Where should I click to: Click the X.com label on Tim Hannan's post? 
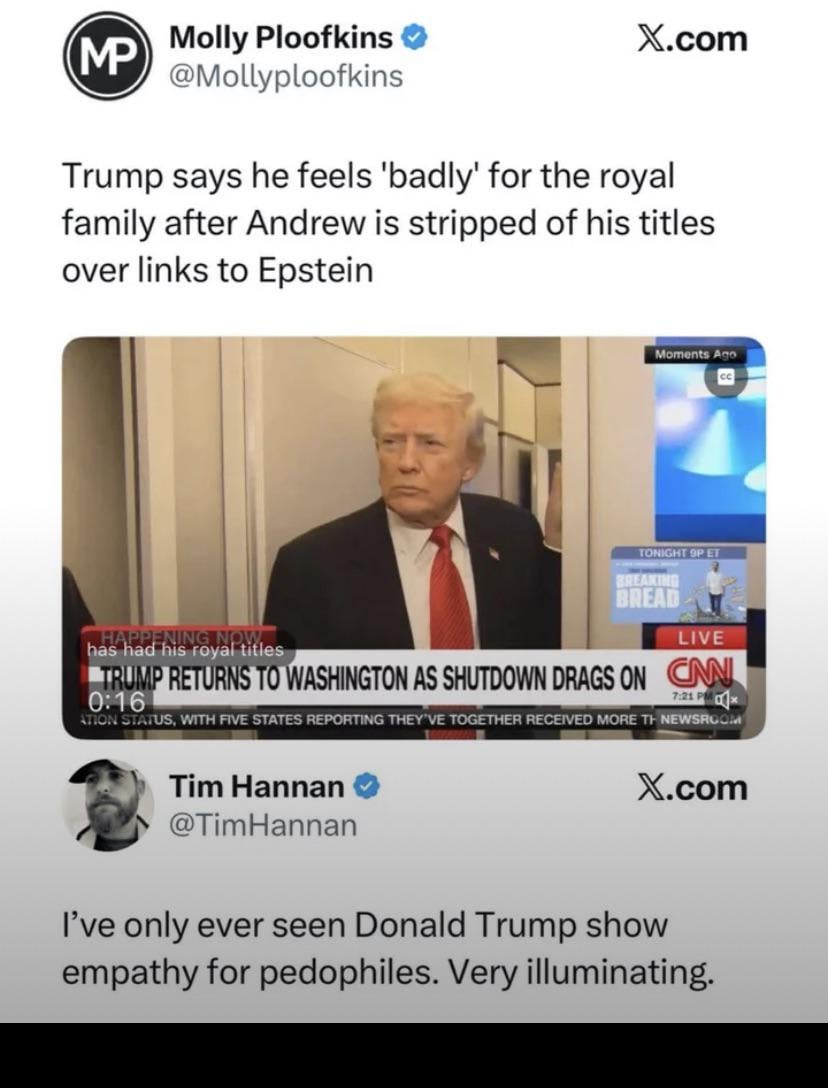pyautogui.click(x=693, y=788)
